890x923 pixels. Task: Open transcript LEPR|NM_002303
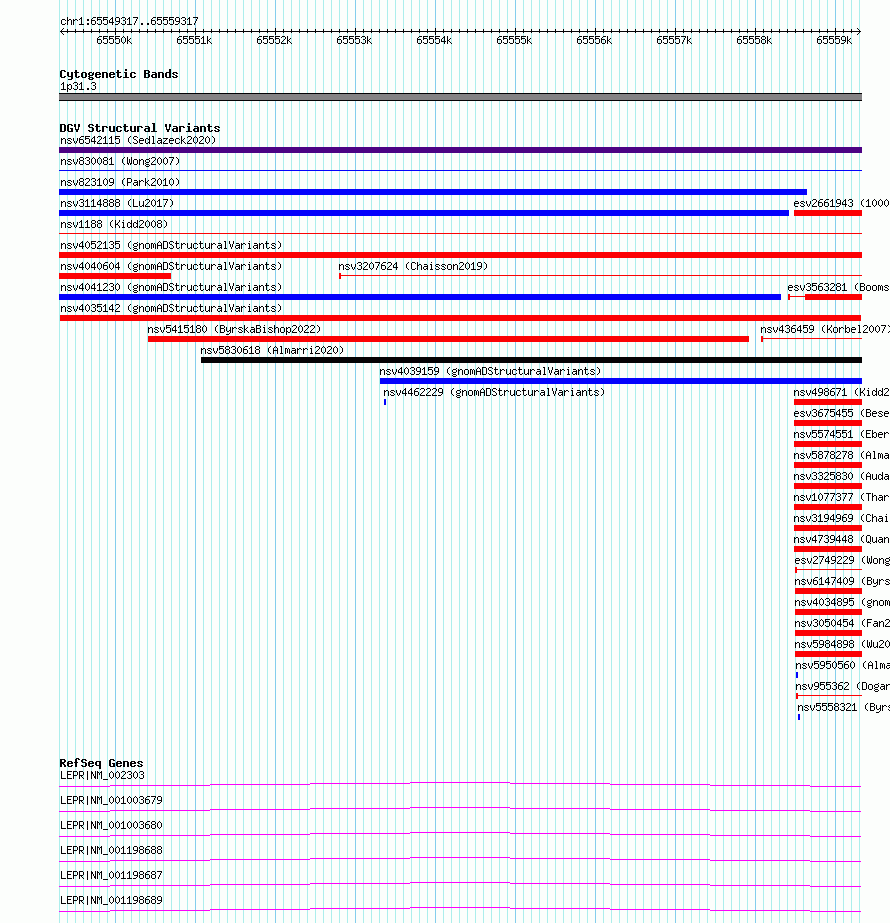pyautogui.click(x=102, y=776)
